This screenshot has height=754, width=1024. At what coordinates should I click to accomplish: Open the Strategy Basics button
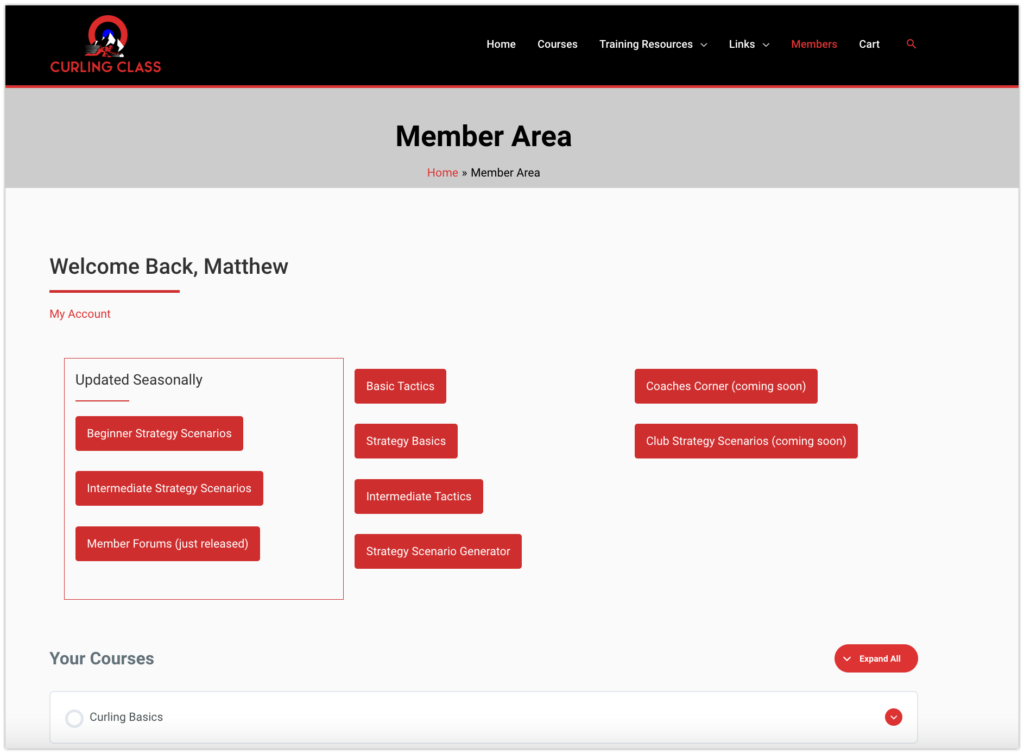click(406, 441)
